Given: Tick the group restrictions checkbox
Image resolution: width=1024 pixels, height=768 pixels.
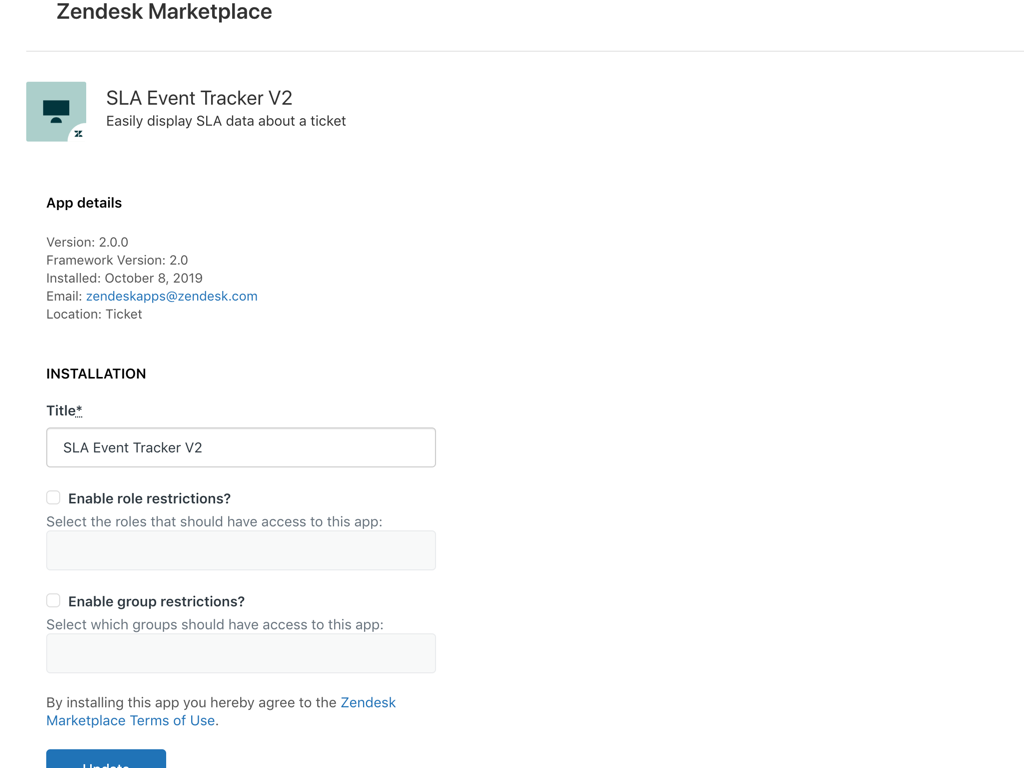Looking at the screenshot, I should tap(53, 601).
